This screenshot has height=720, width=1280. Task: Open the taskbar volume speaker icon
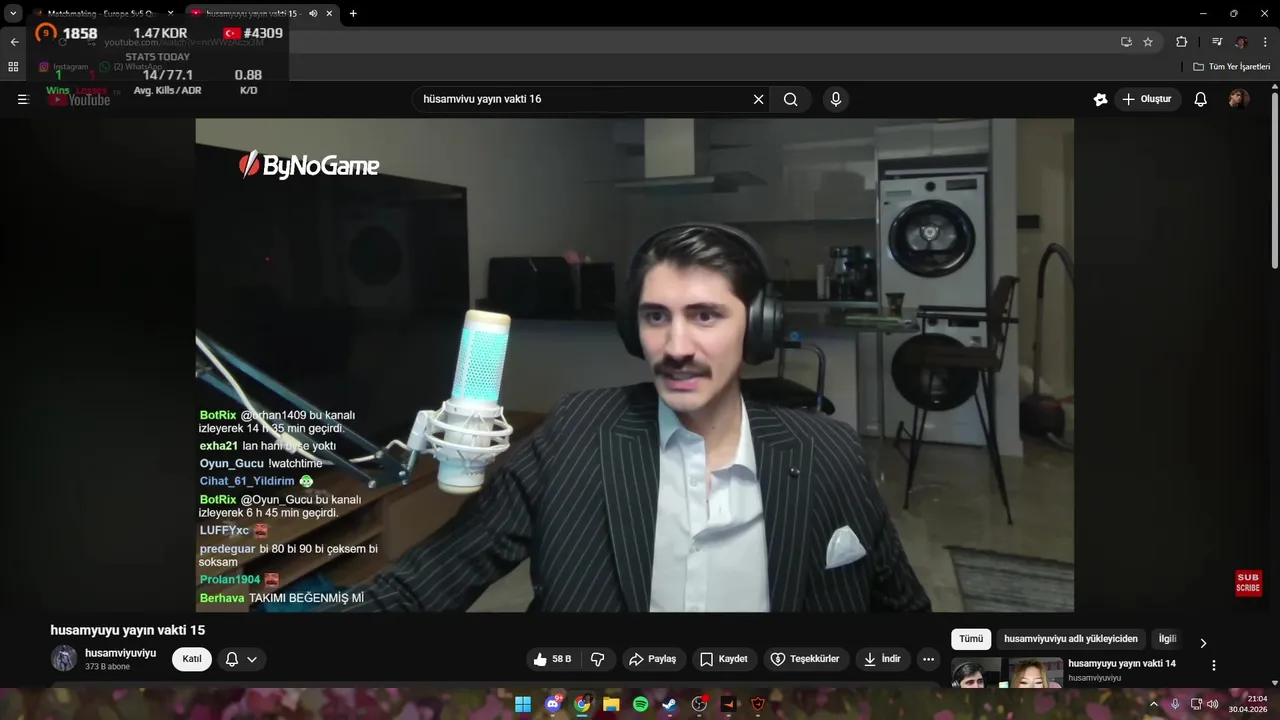[x=1213, y=704]
